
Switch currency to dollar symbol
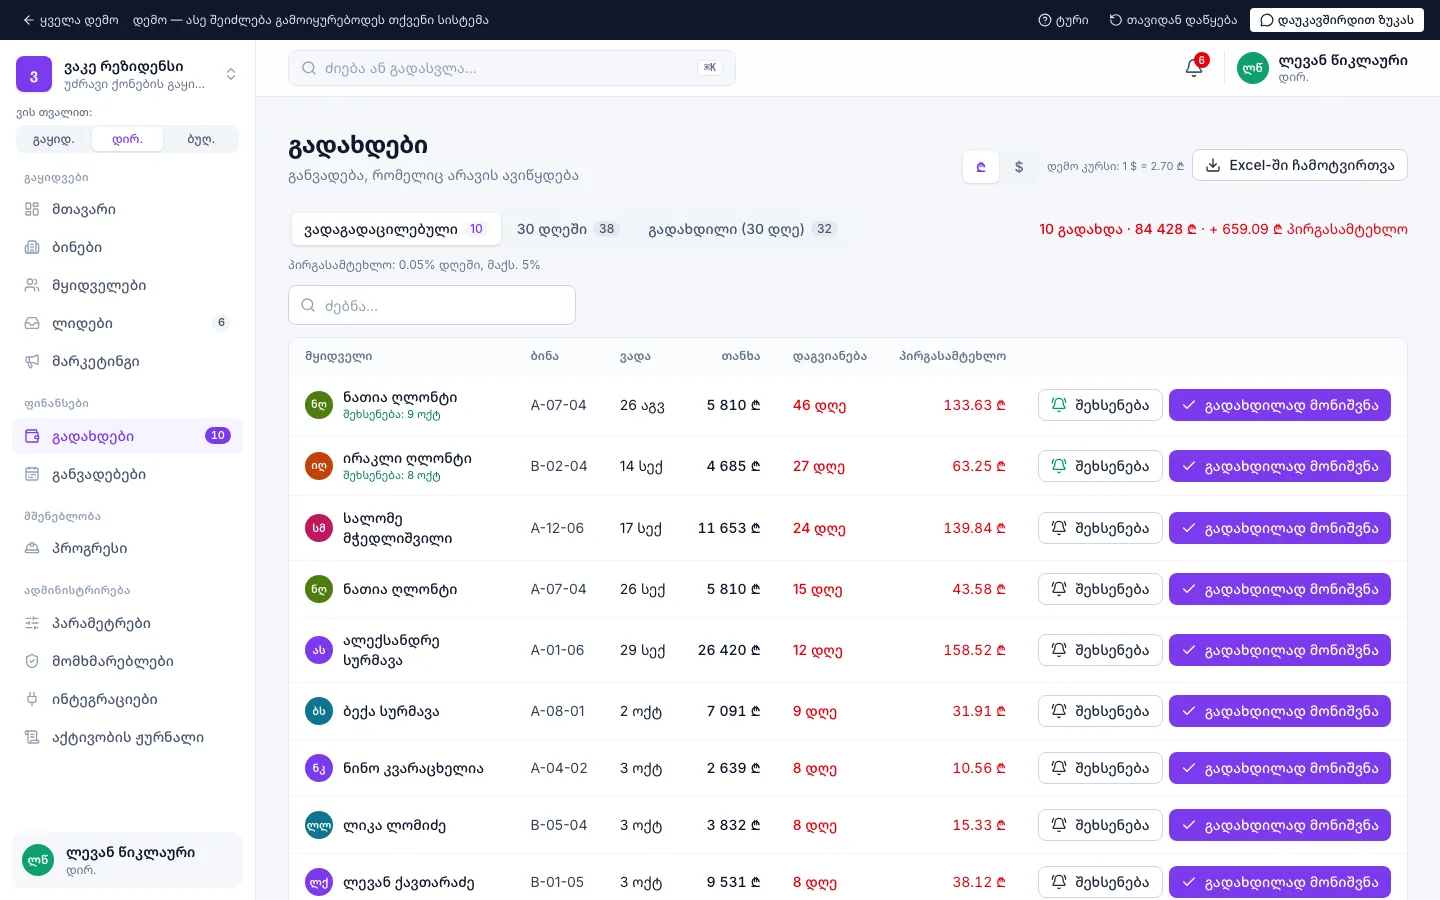(1019, 166)
